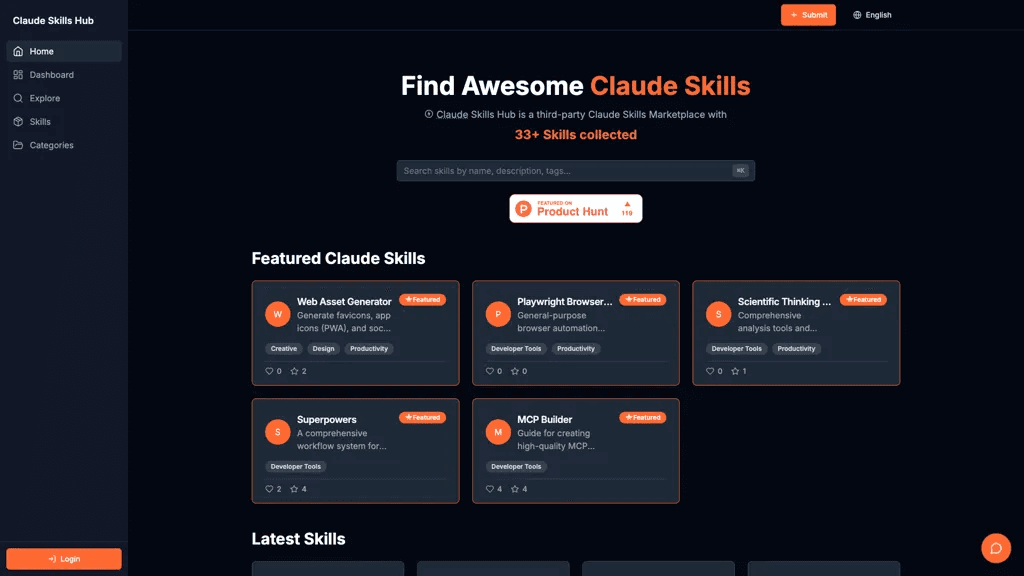Open the Home sidebar item
This screenshot has width=1024, height=576.
click(x=64, y=51)
